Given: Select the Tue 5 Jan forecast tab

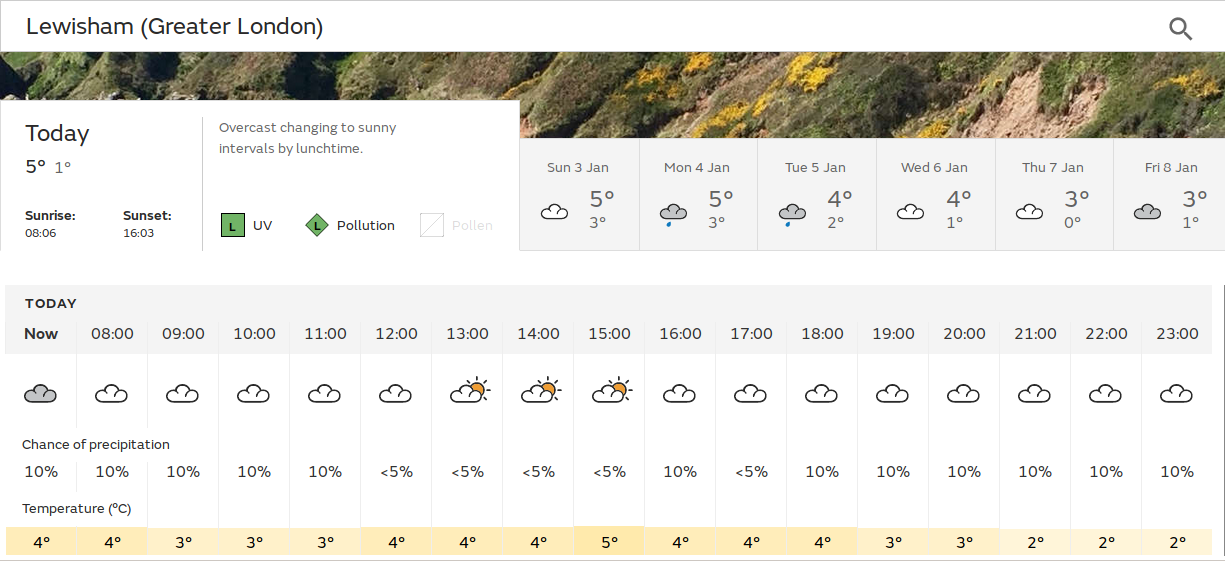Looking at the screenshot, I should tap(816, 194).
